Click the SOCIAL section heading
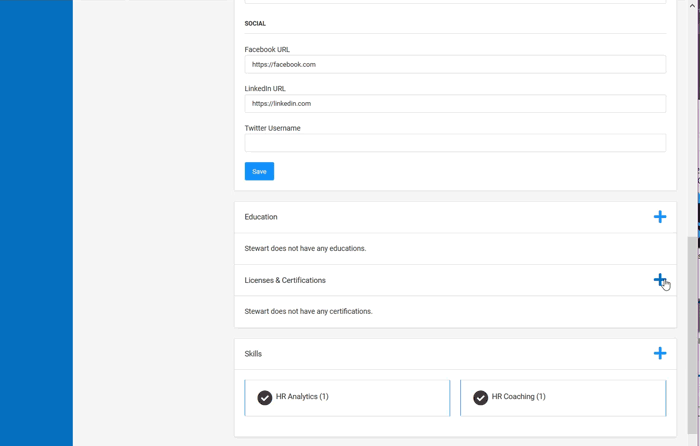 click(x=255, y=24)
